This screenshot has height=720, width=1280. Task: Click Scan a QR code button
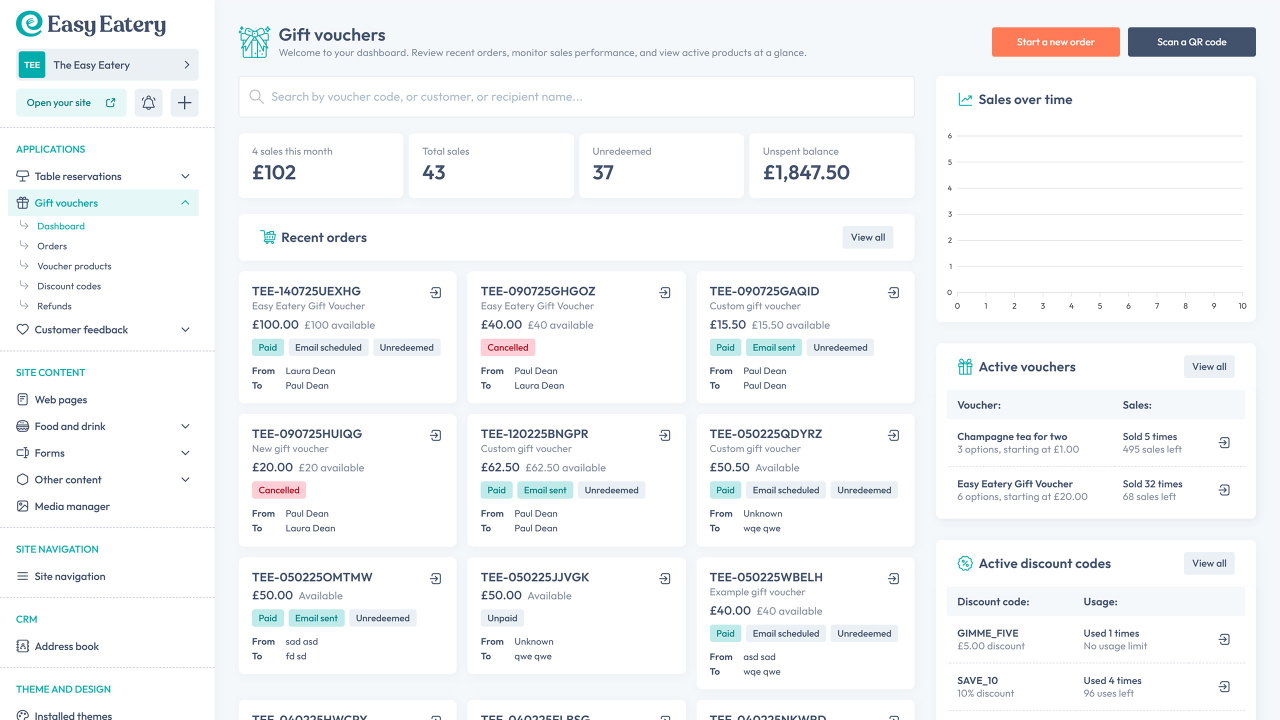click(1191, 42)
